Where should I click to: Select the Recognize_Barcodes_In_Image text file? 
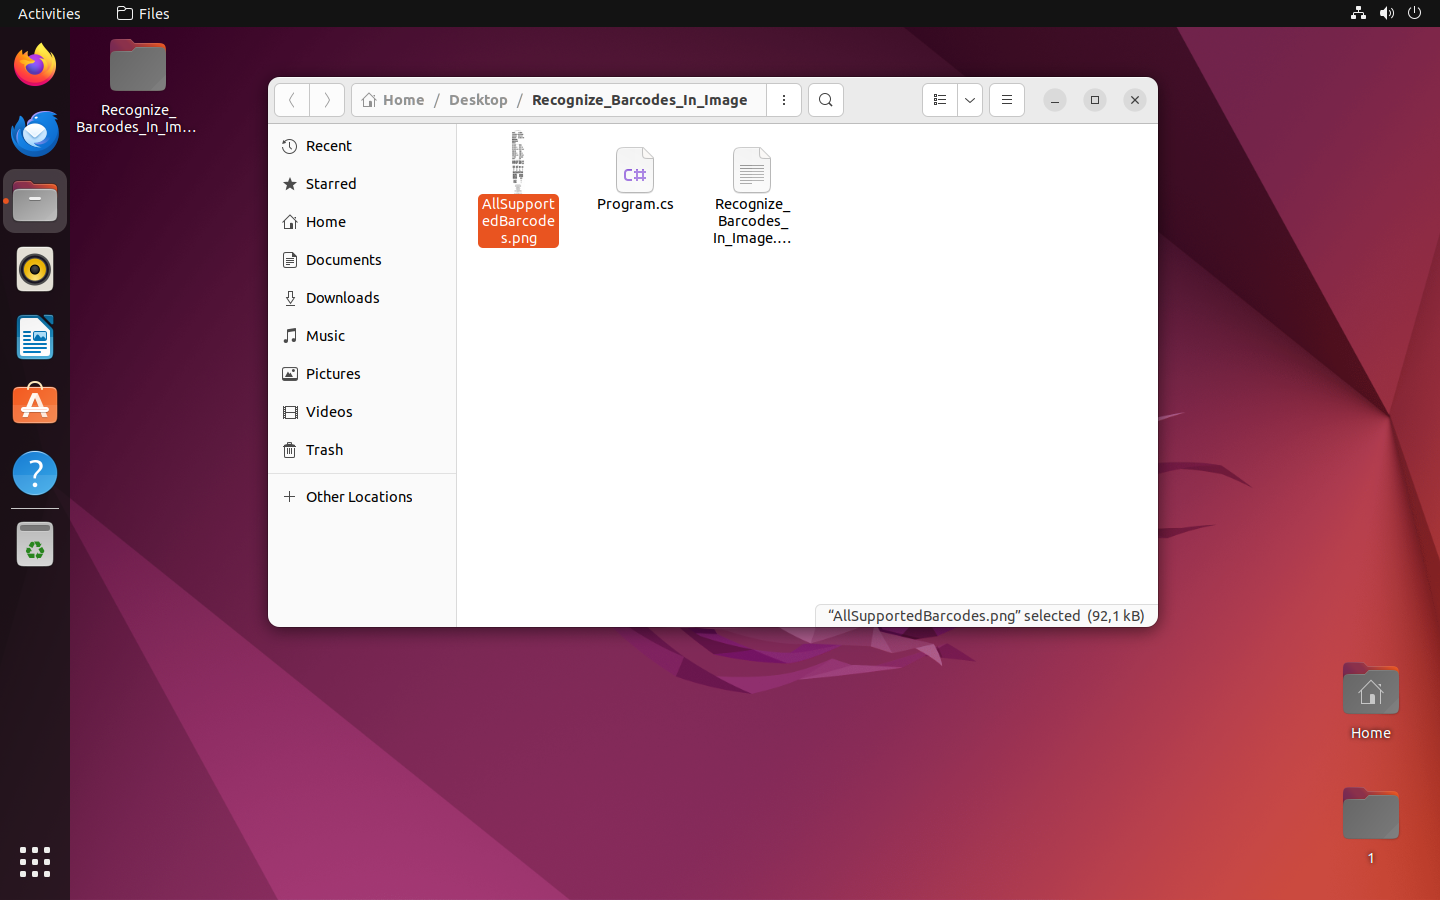coord(751,171)
